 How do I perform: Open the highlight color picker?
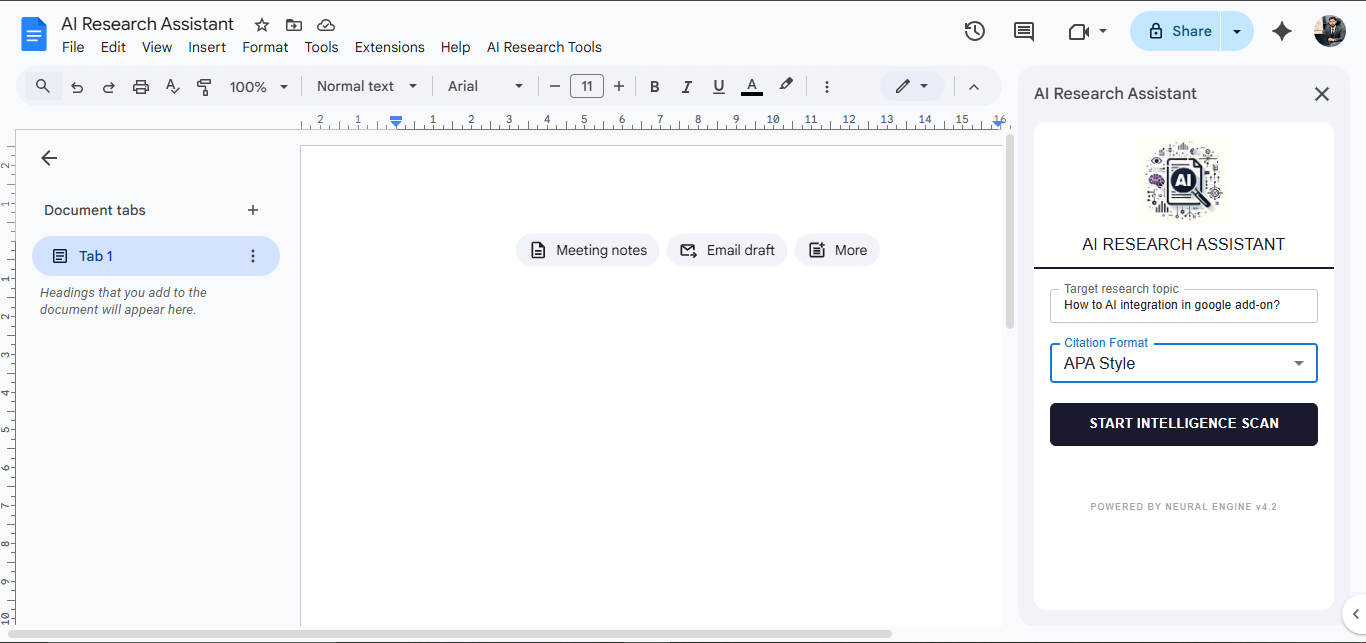pos(786,86)
